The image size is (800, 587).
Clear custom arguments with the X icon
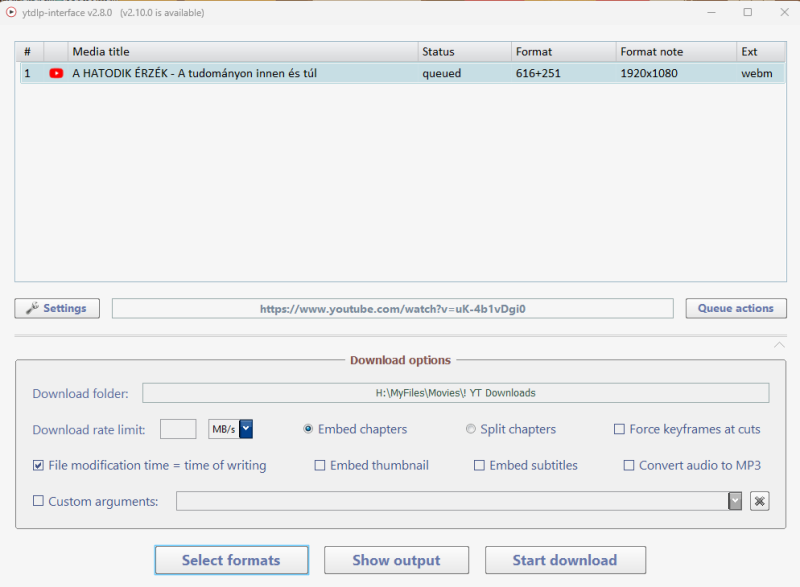pos(759,501)
